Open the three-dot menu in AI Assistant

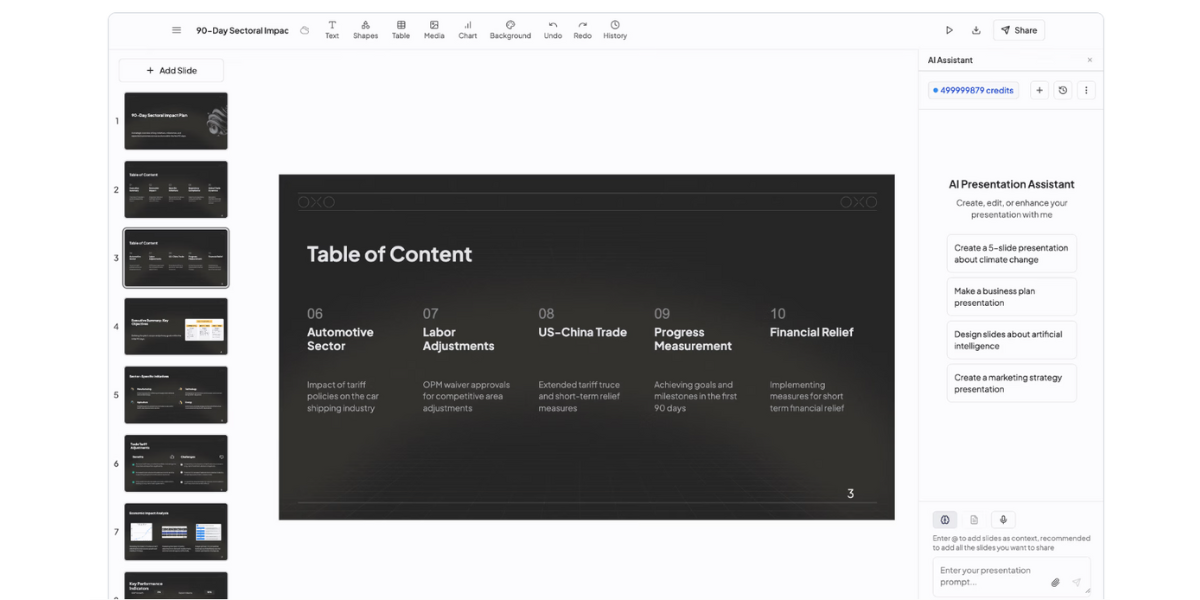coord(1086,90)
